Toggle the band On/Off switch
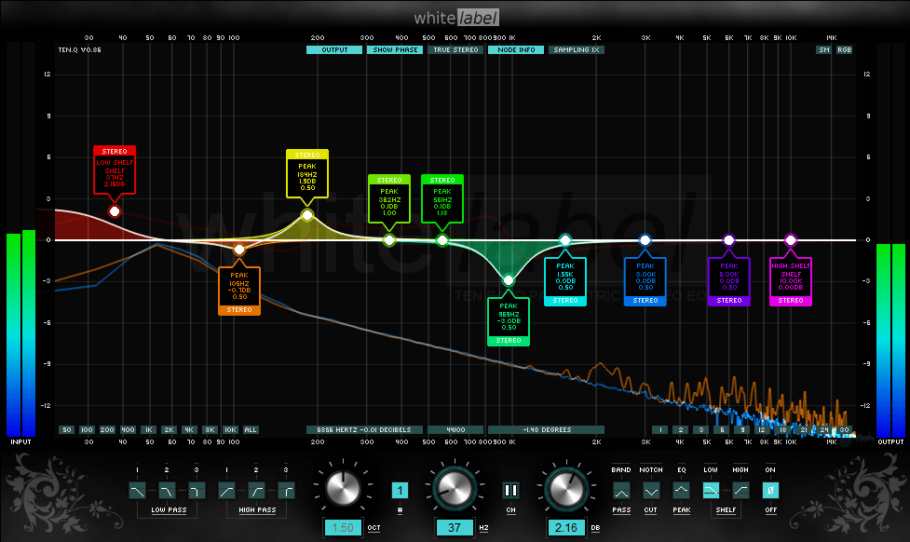910x542 pixels. click(x=770, y=491)
